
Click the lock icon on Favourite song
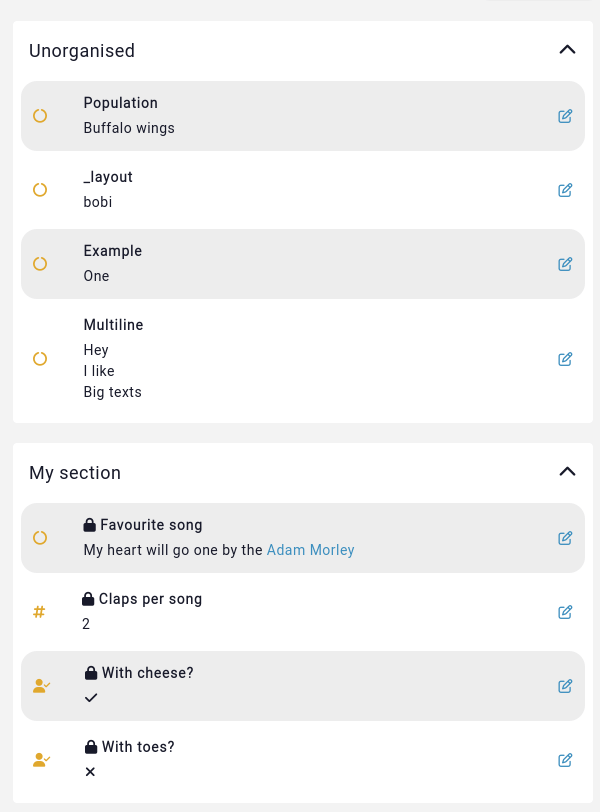click(x=90, y=525)
